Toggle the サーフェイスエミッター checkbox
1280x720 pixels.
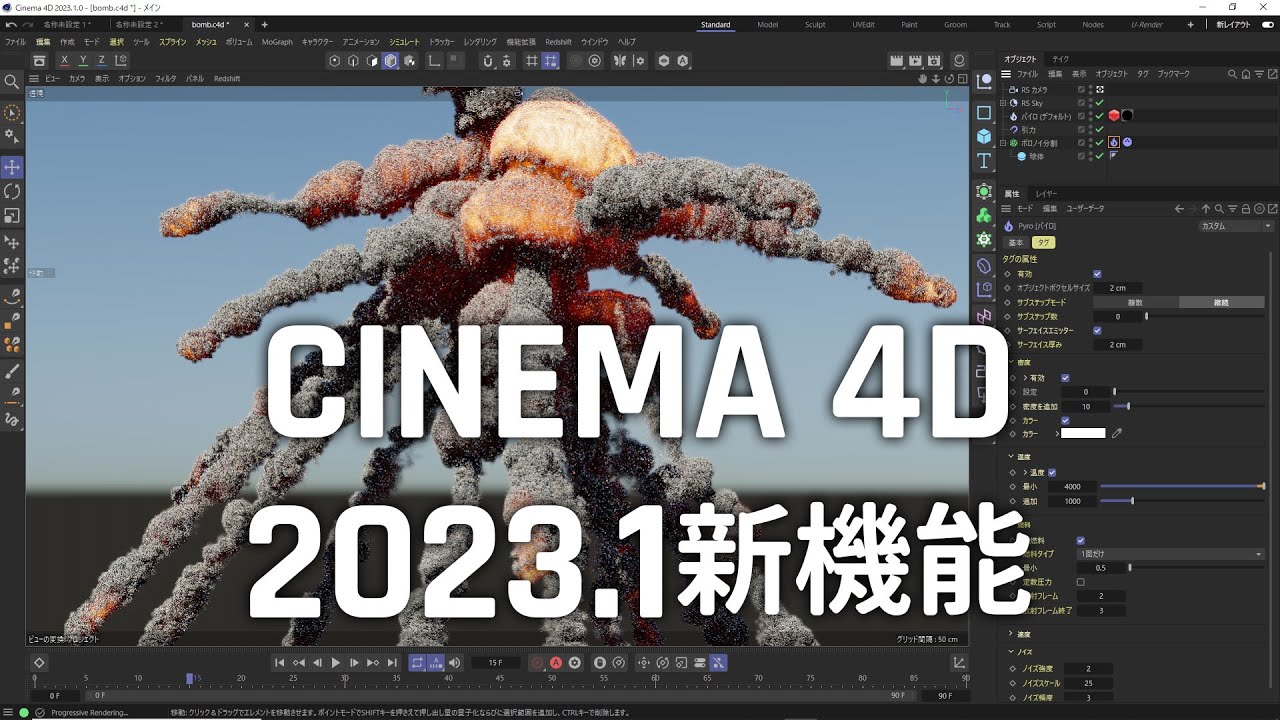[1097, 330]
